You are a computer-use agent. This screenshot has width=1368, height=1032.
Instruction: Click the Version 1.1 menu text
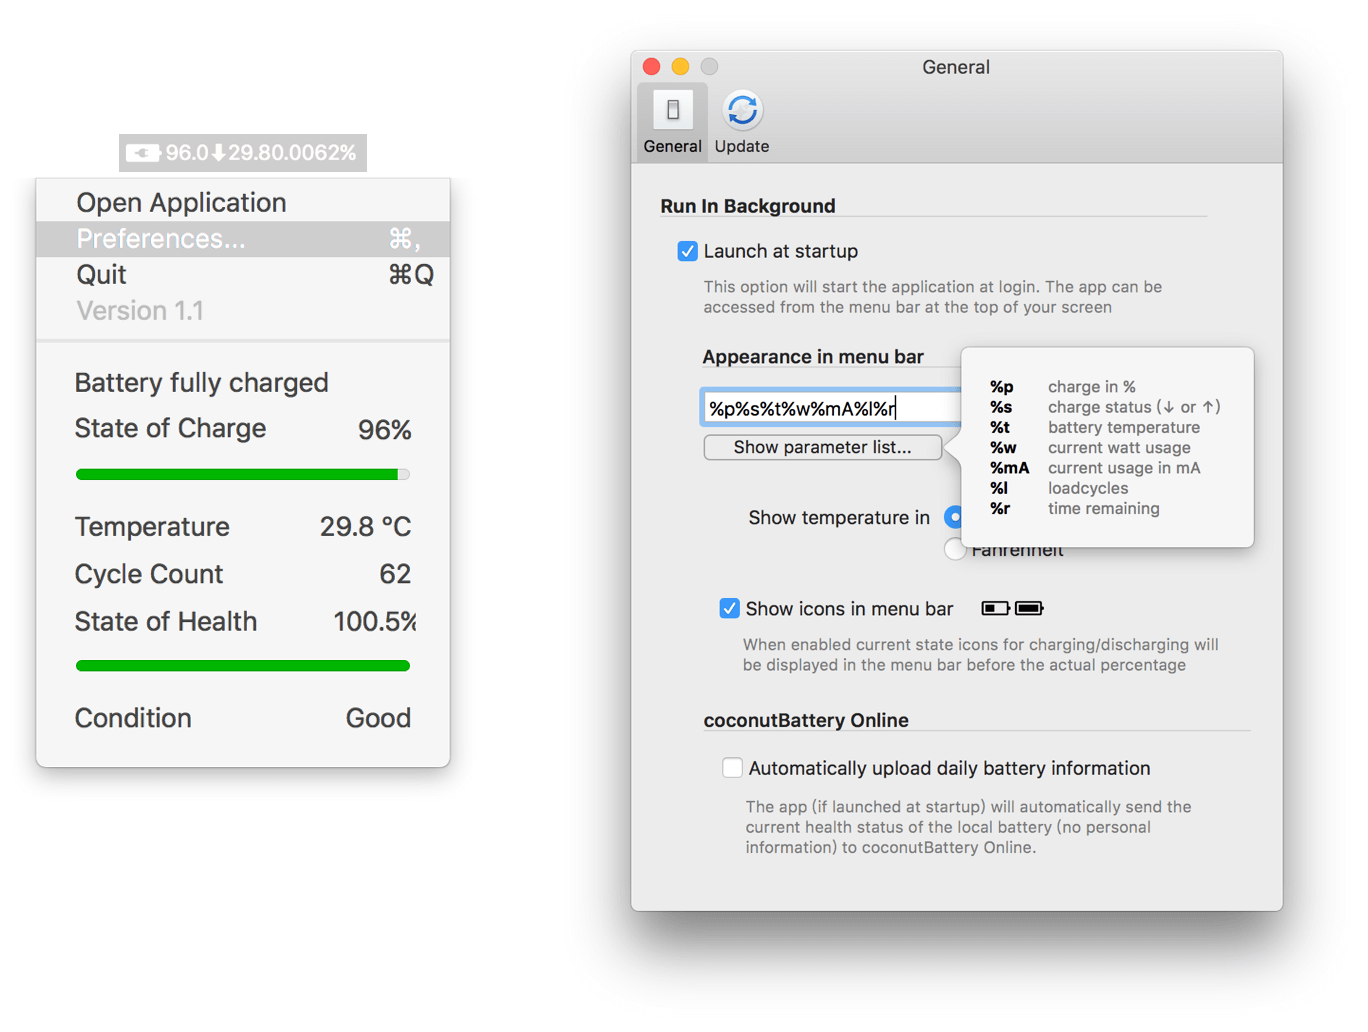point(140,311)
